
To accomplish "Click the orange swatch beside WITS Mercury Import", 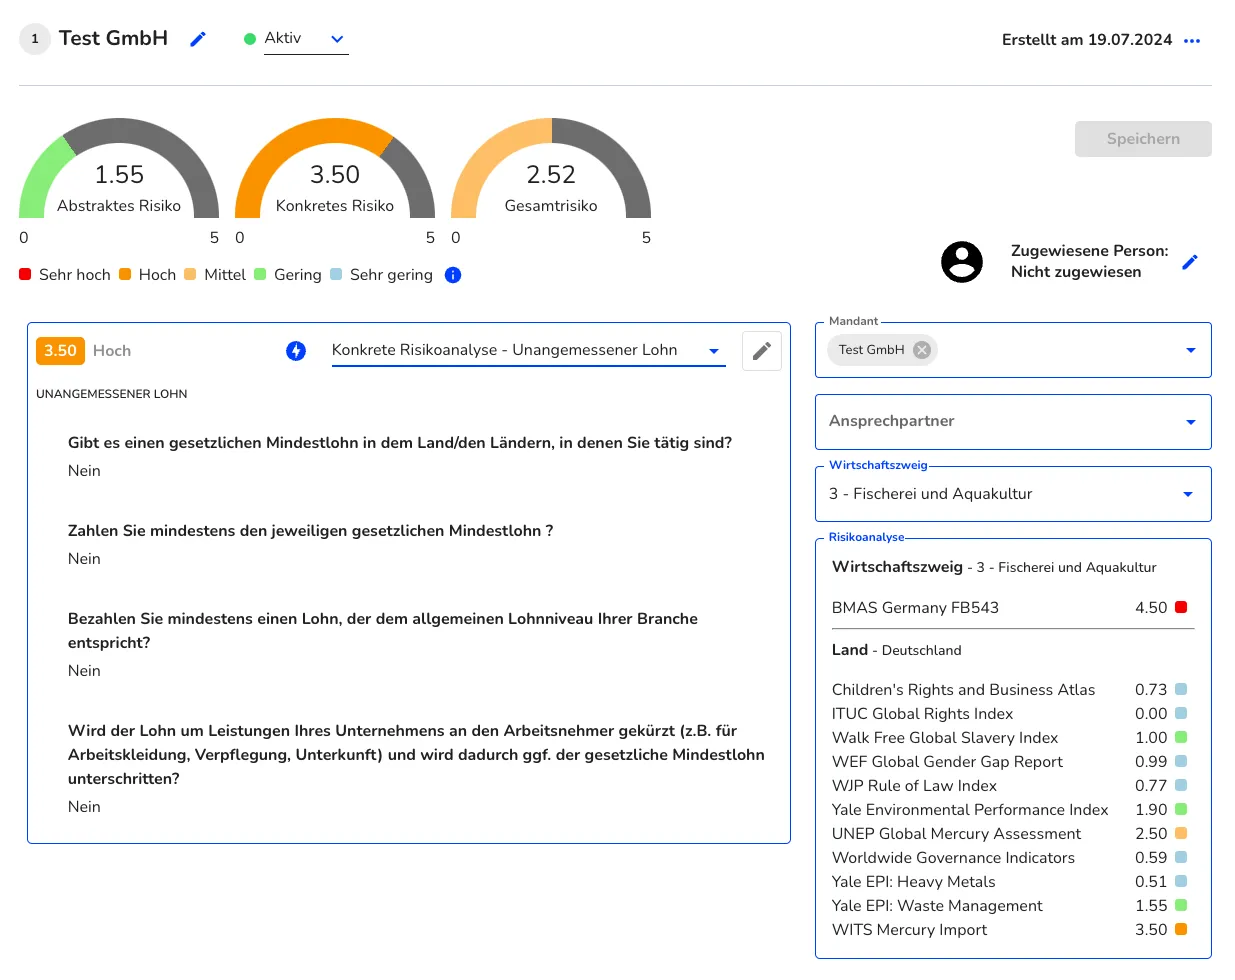I will 1181,929.
